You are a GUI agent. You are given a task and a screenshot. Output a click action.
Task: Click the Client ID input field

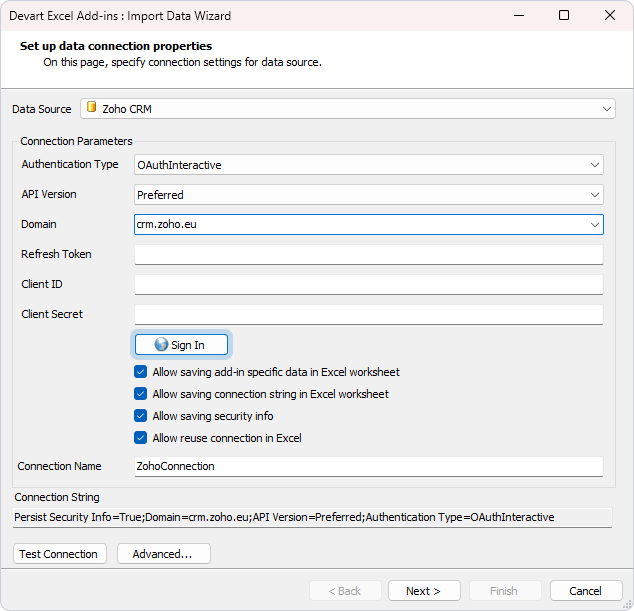369,284
